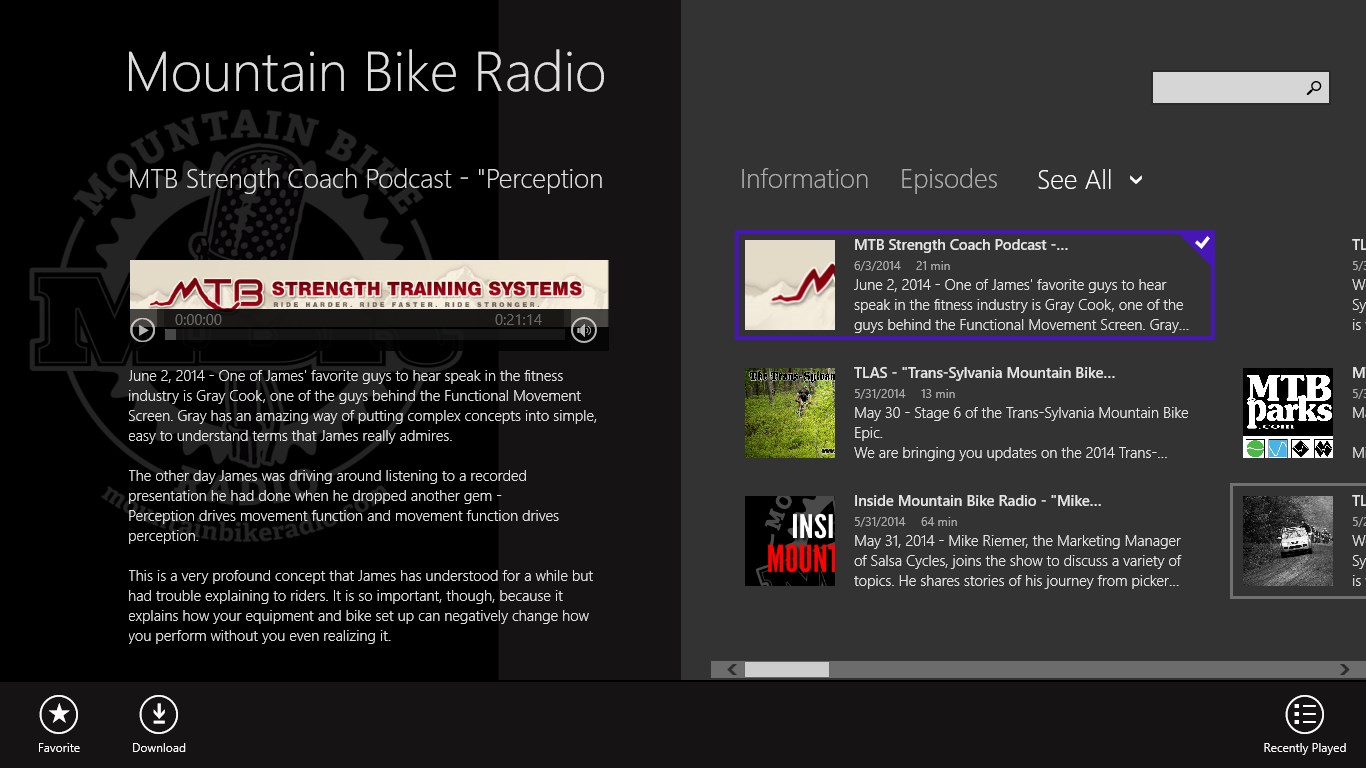Select the black-and-white rally car thumbnail
The image size is (1366, 768).
coord(1287,541)
